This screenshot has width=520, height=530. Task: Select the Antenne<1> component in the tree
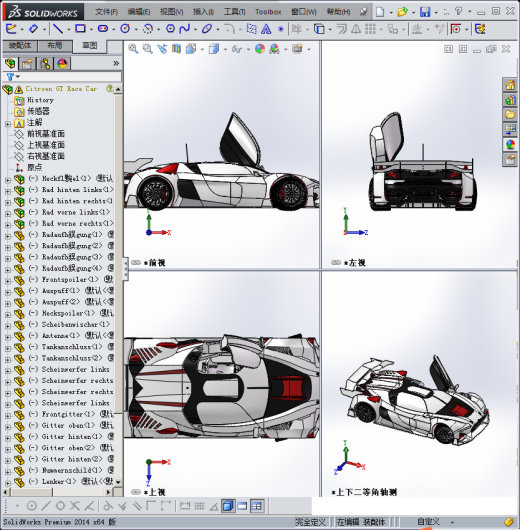coord(61,335)
